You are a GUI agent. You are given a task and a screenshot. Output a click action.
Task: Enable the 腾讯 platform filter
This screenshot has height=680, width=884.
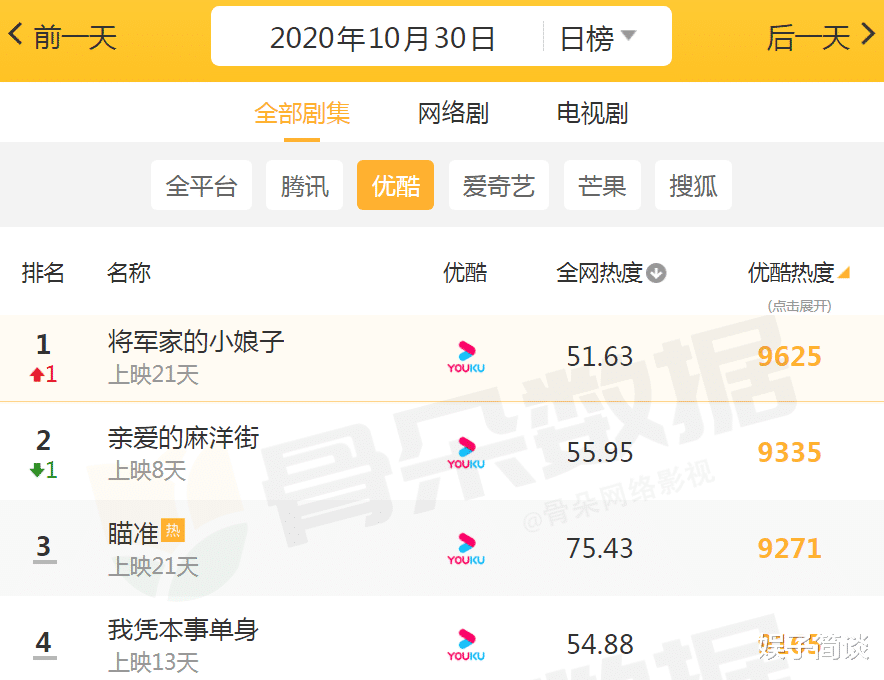click(304, 185)
